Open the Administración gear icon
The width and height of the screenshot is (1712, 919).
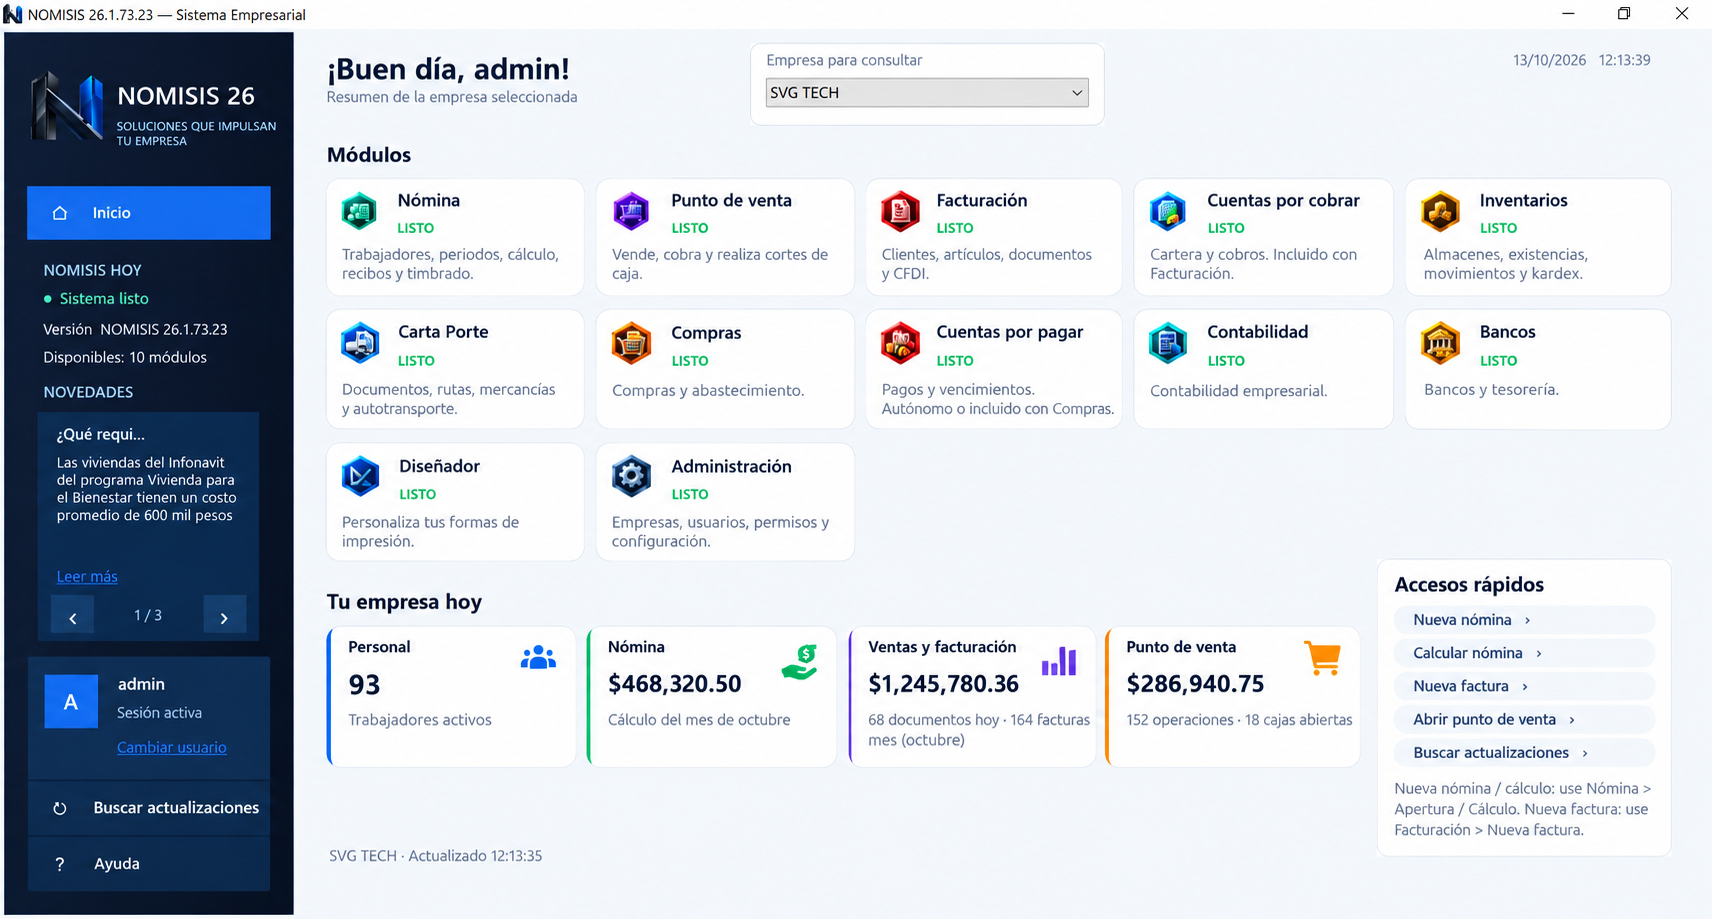pos(631,477)
